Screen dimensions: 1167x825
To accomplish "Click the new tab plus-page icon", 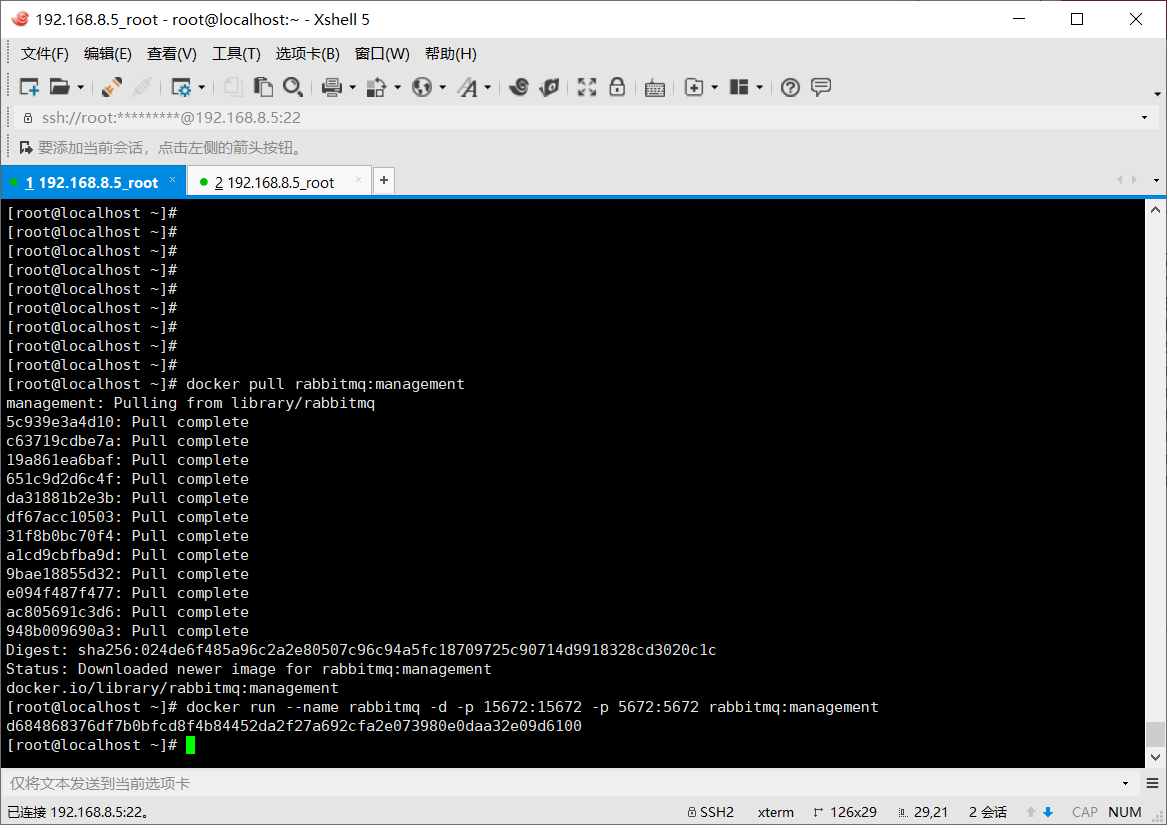I will (694, 87).
